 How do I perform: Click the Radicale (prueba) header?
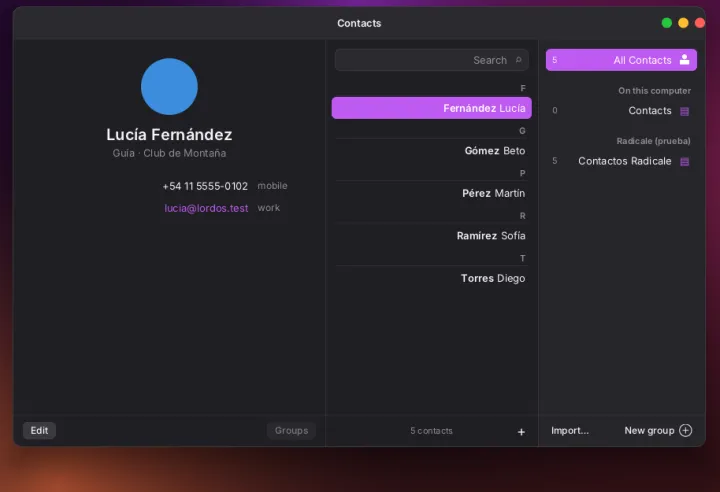coord(653,141)
